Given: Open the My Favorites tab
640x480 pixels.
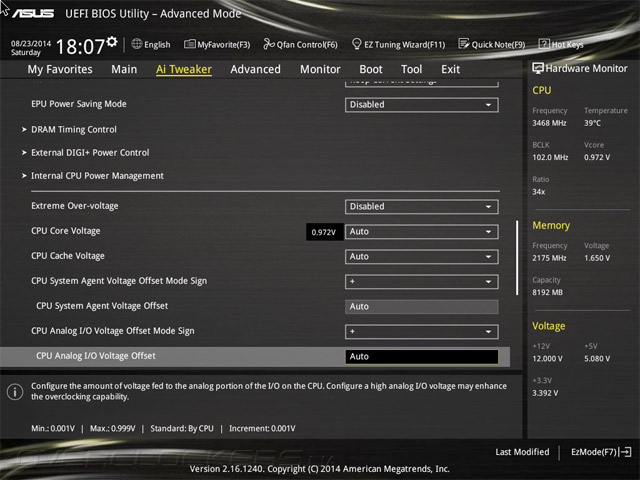Looking at the screenshot, I should pyautogui.click(x=60, y=69).
